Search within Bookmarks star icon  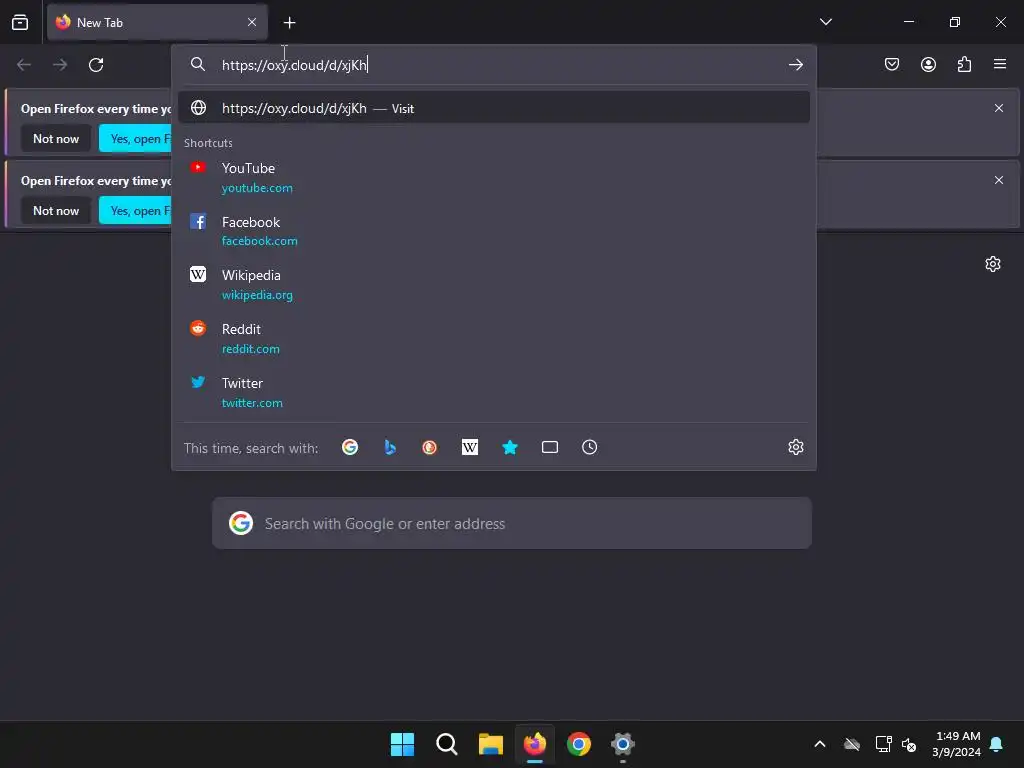(510, 447)
